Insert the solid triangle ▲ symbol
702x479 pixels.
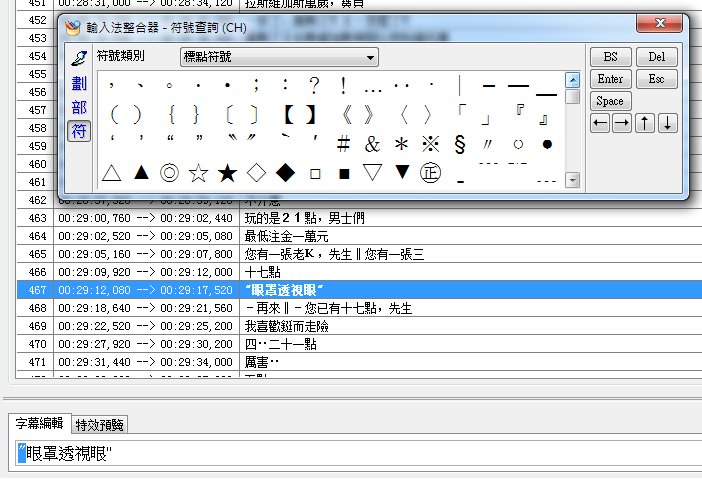(141, 172)
